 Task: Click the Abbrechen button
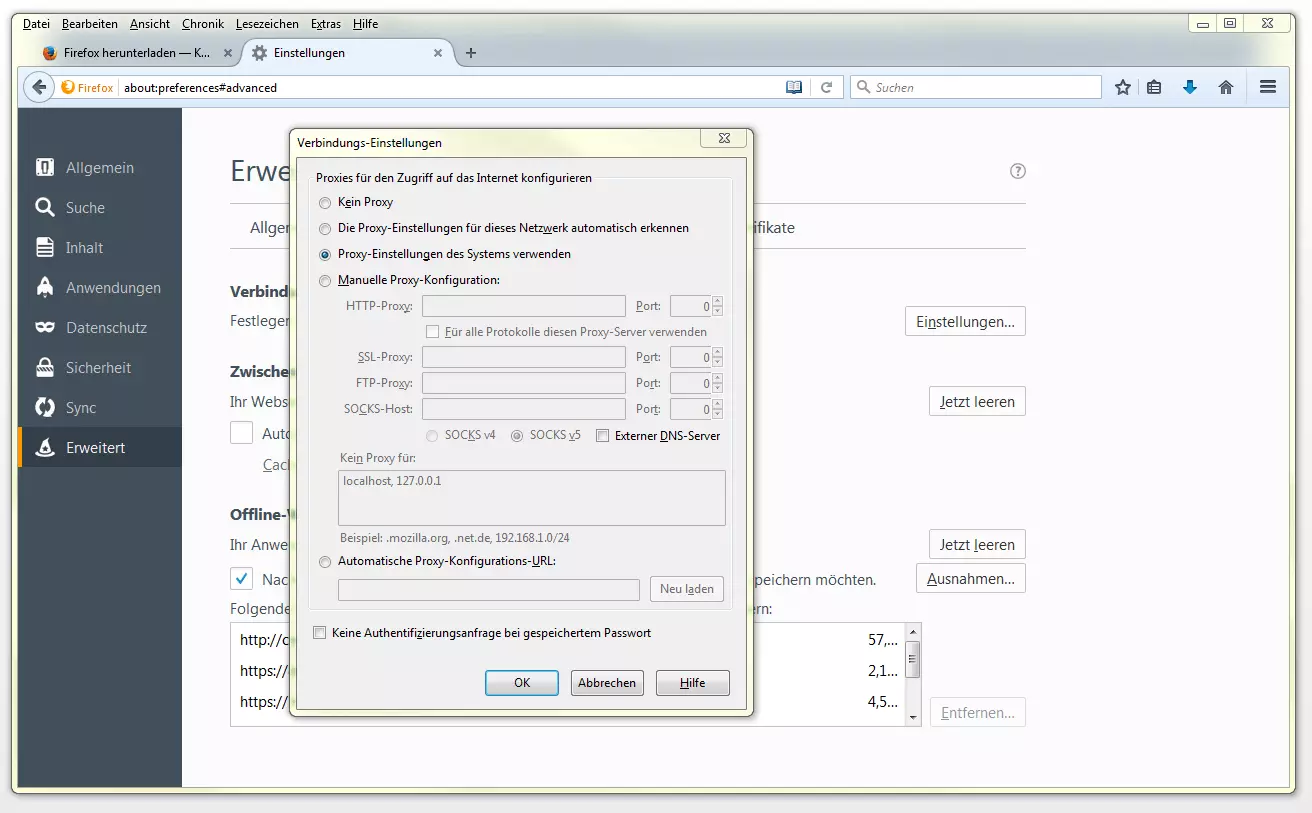click(607, 683)
